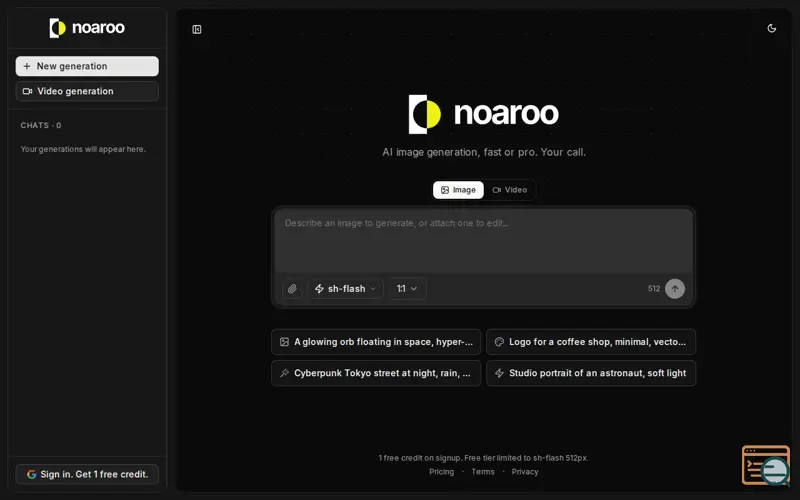Open the Terms link

(483, 472)
